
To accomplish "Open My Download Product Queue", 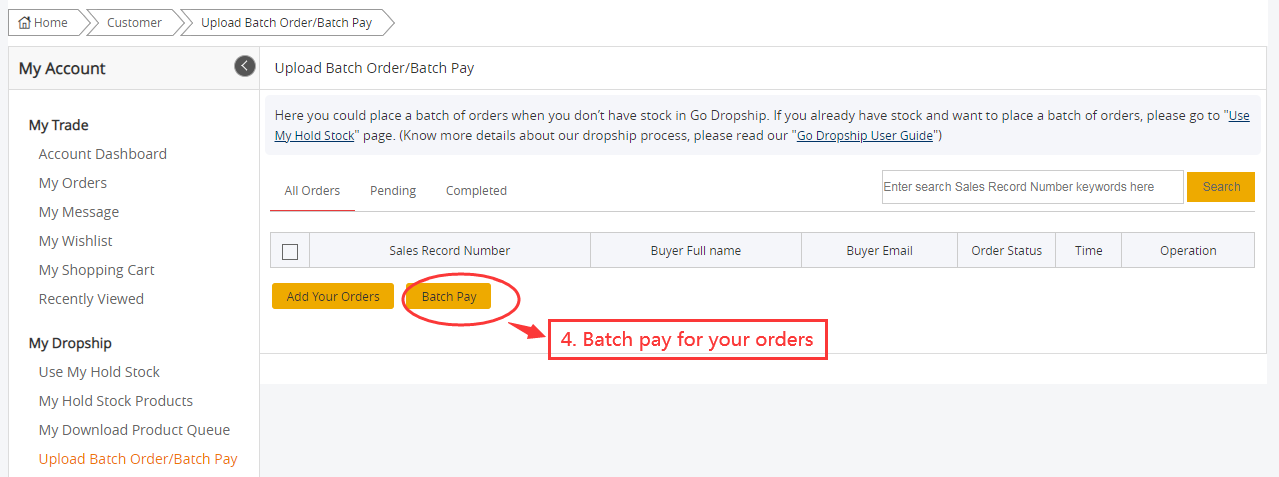I will tap(134, 430).
